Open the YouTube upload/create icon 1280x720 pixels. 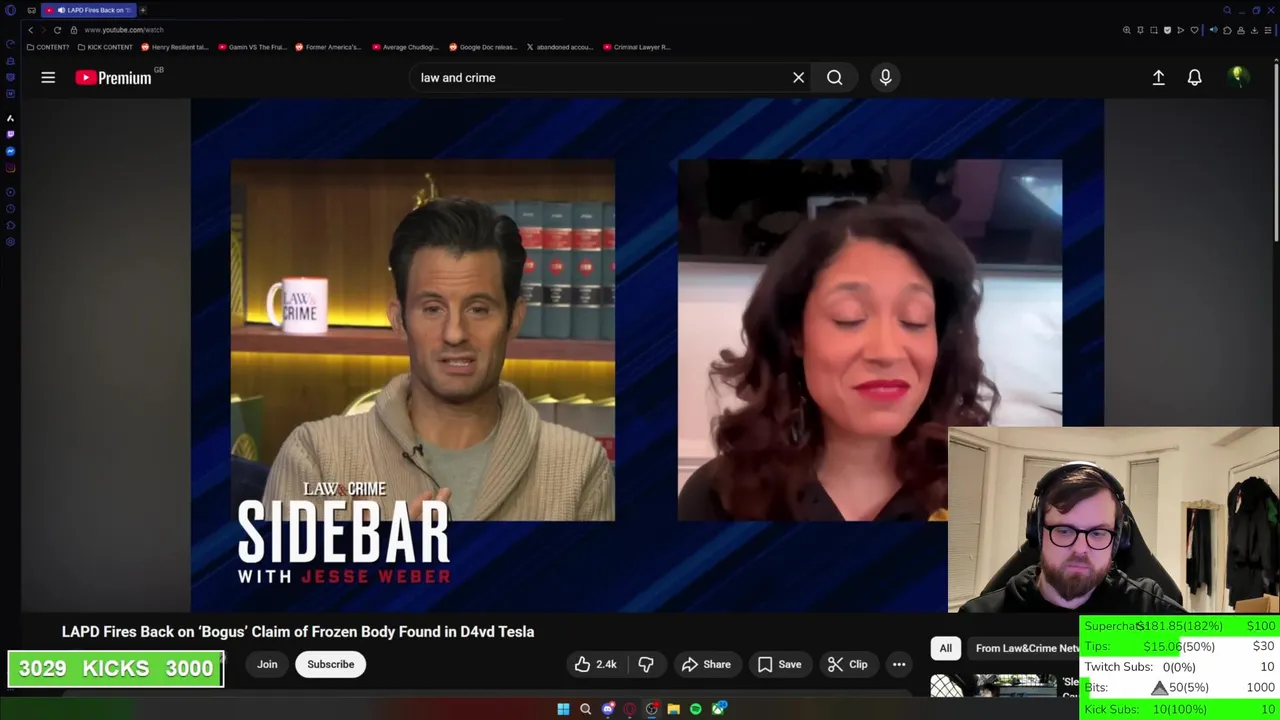coord(1158,77)
